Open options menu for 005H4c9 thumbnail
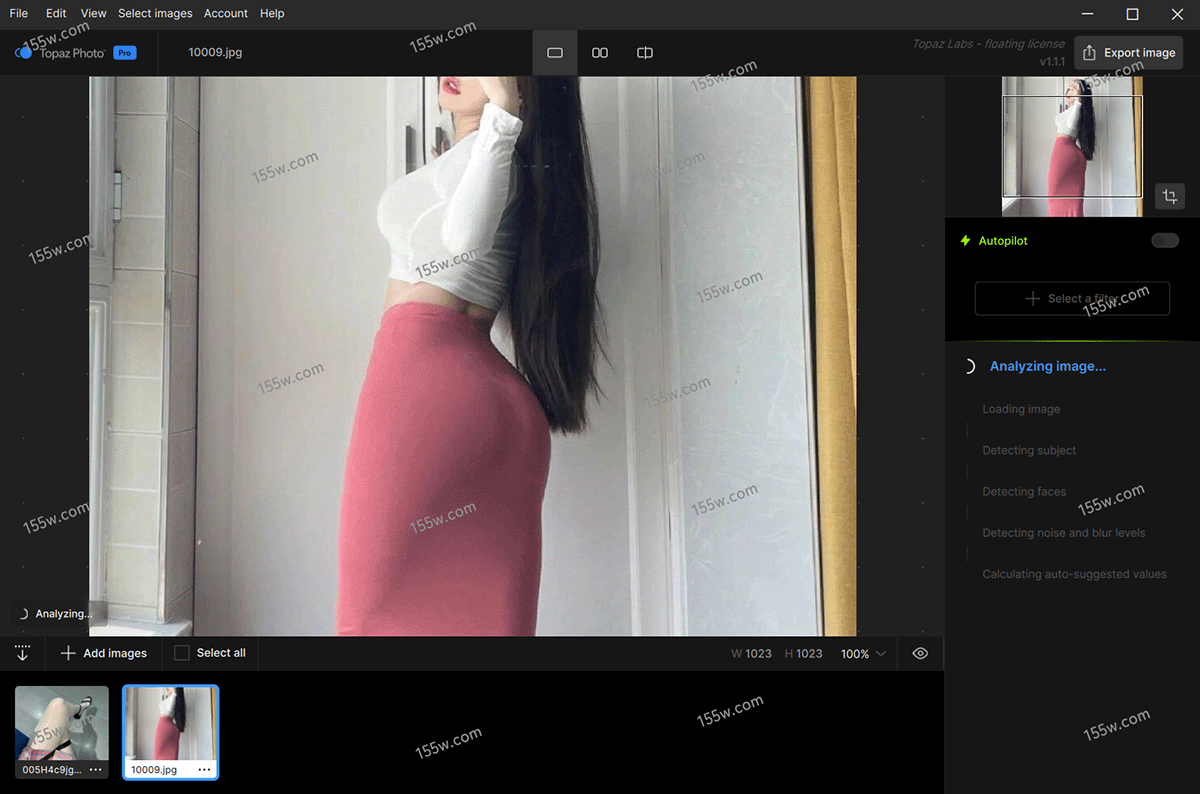1200x794 pixels. click(x=96, y=770)
